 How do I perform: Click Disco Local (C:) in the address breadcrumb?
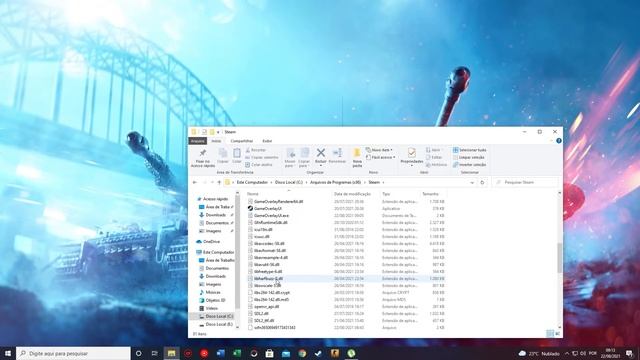coord(289,182)
